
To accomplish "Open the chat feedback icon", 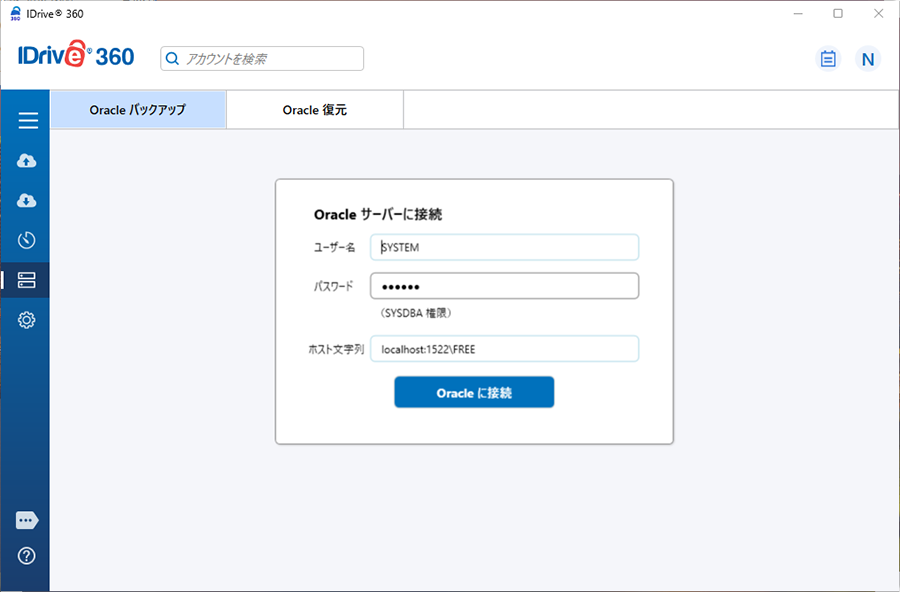I will 27,520.
